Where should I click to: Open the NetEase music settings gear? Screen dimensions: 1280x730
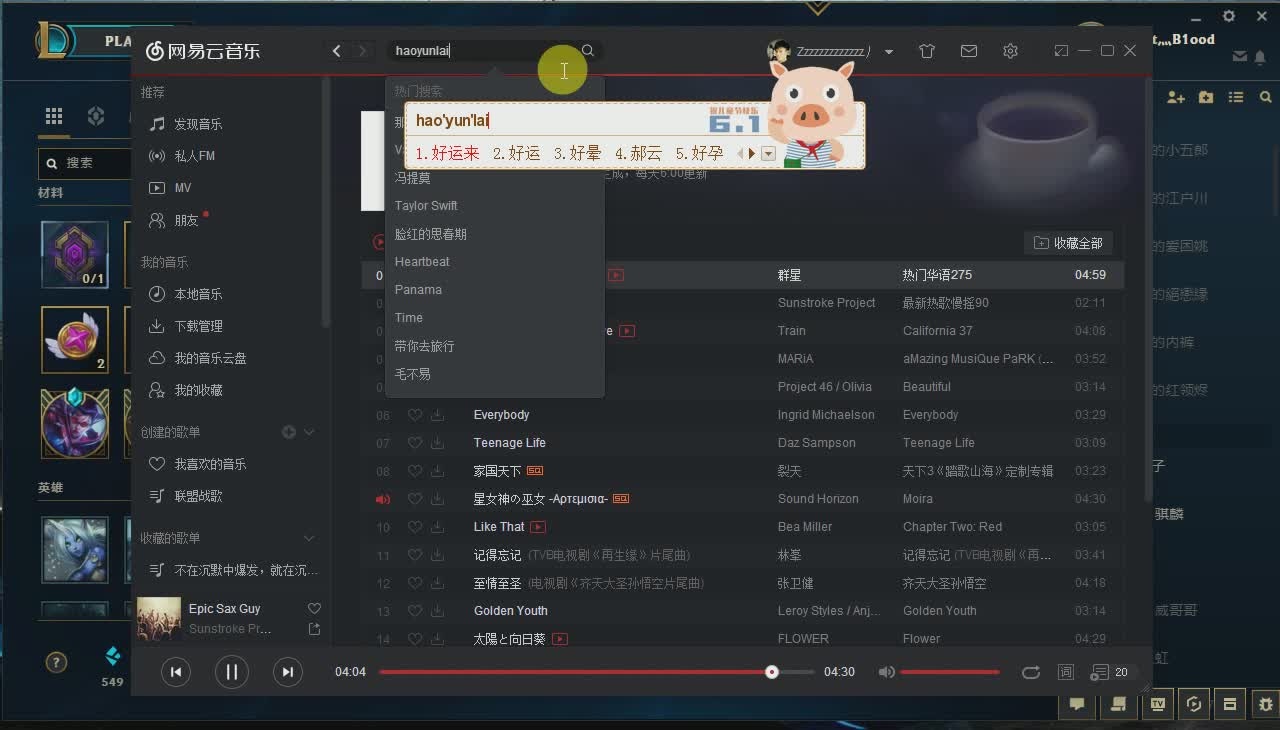click(1011, 51)
